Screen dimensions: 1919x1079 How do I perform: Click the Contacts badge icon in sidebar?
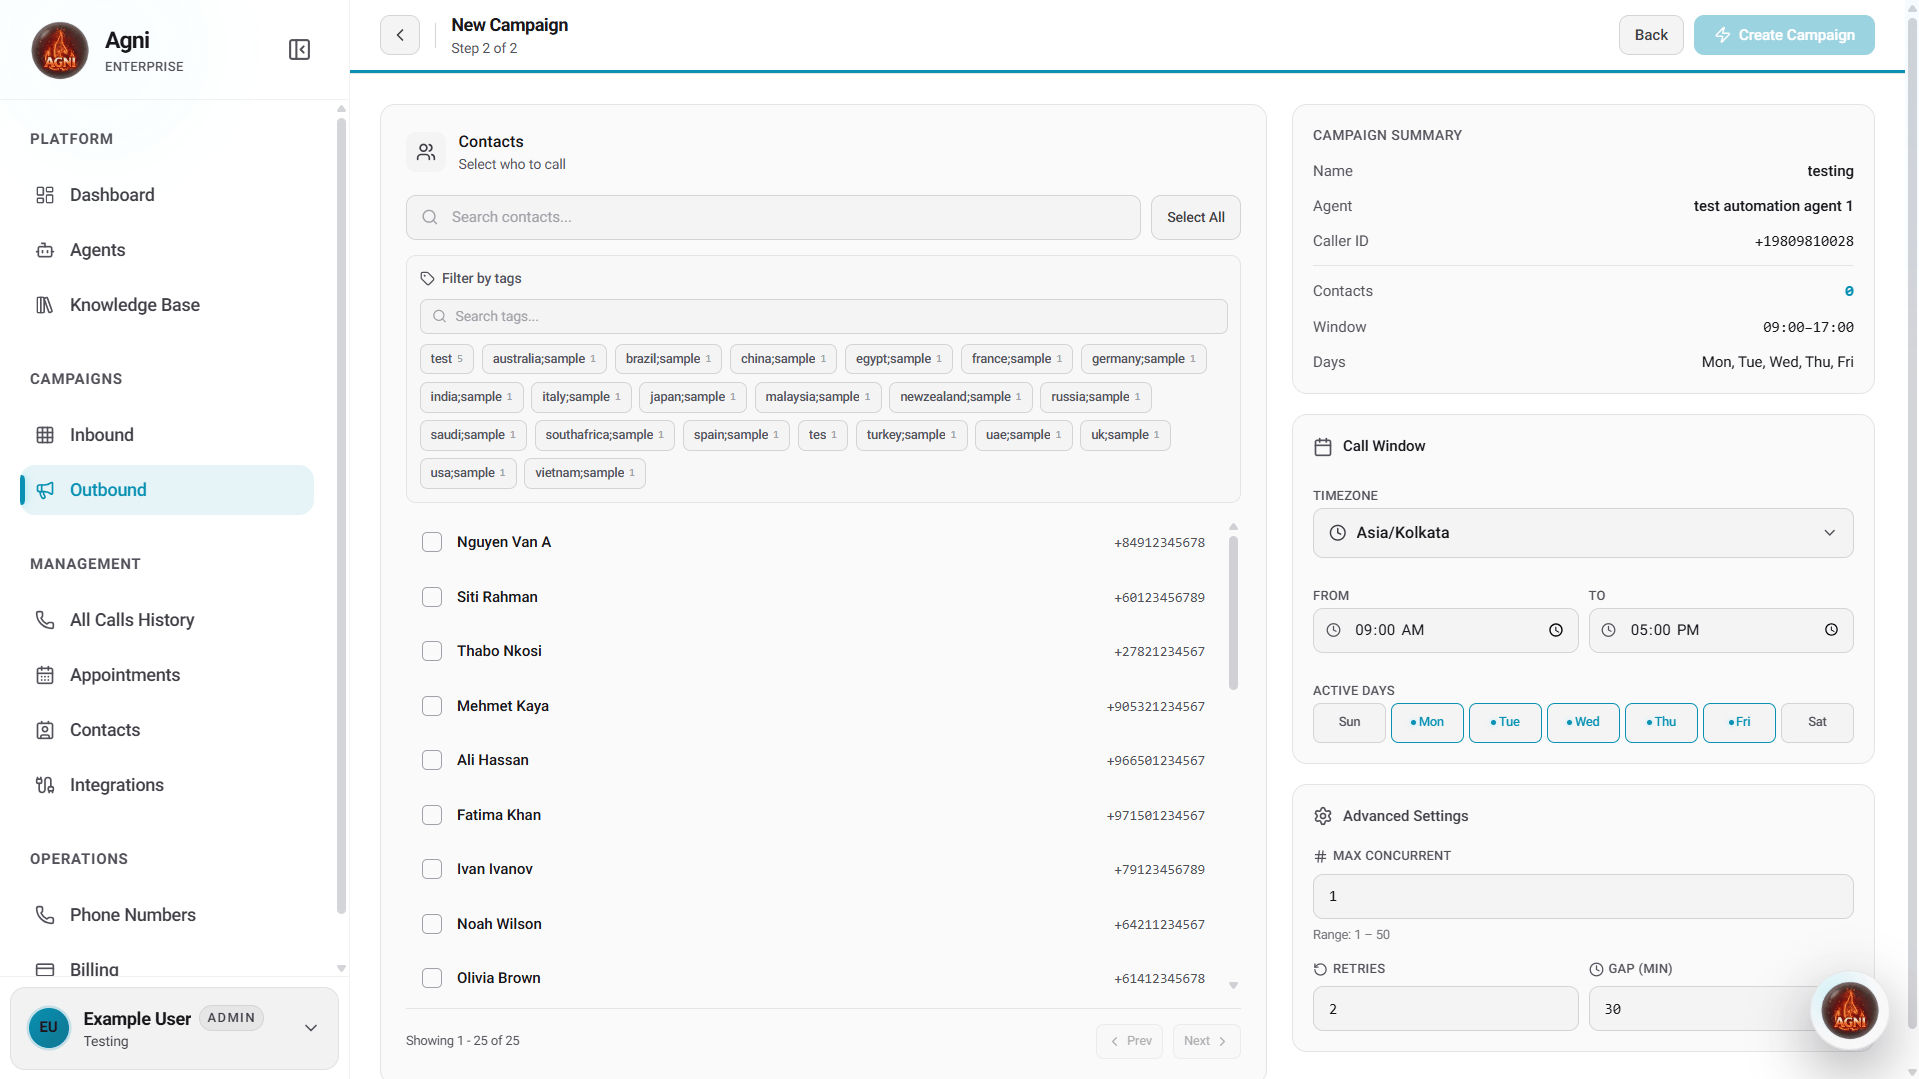tap(45, 730)
